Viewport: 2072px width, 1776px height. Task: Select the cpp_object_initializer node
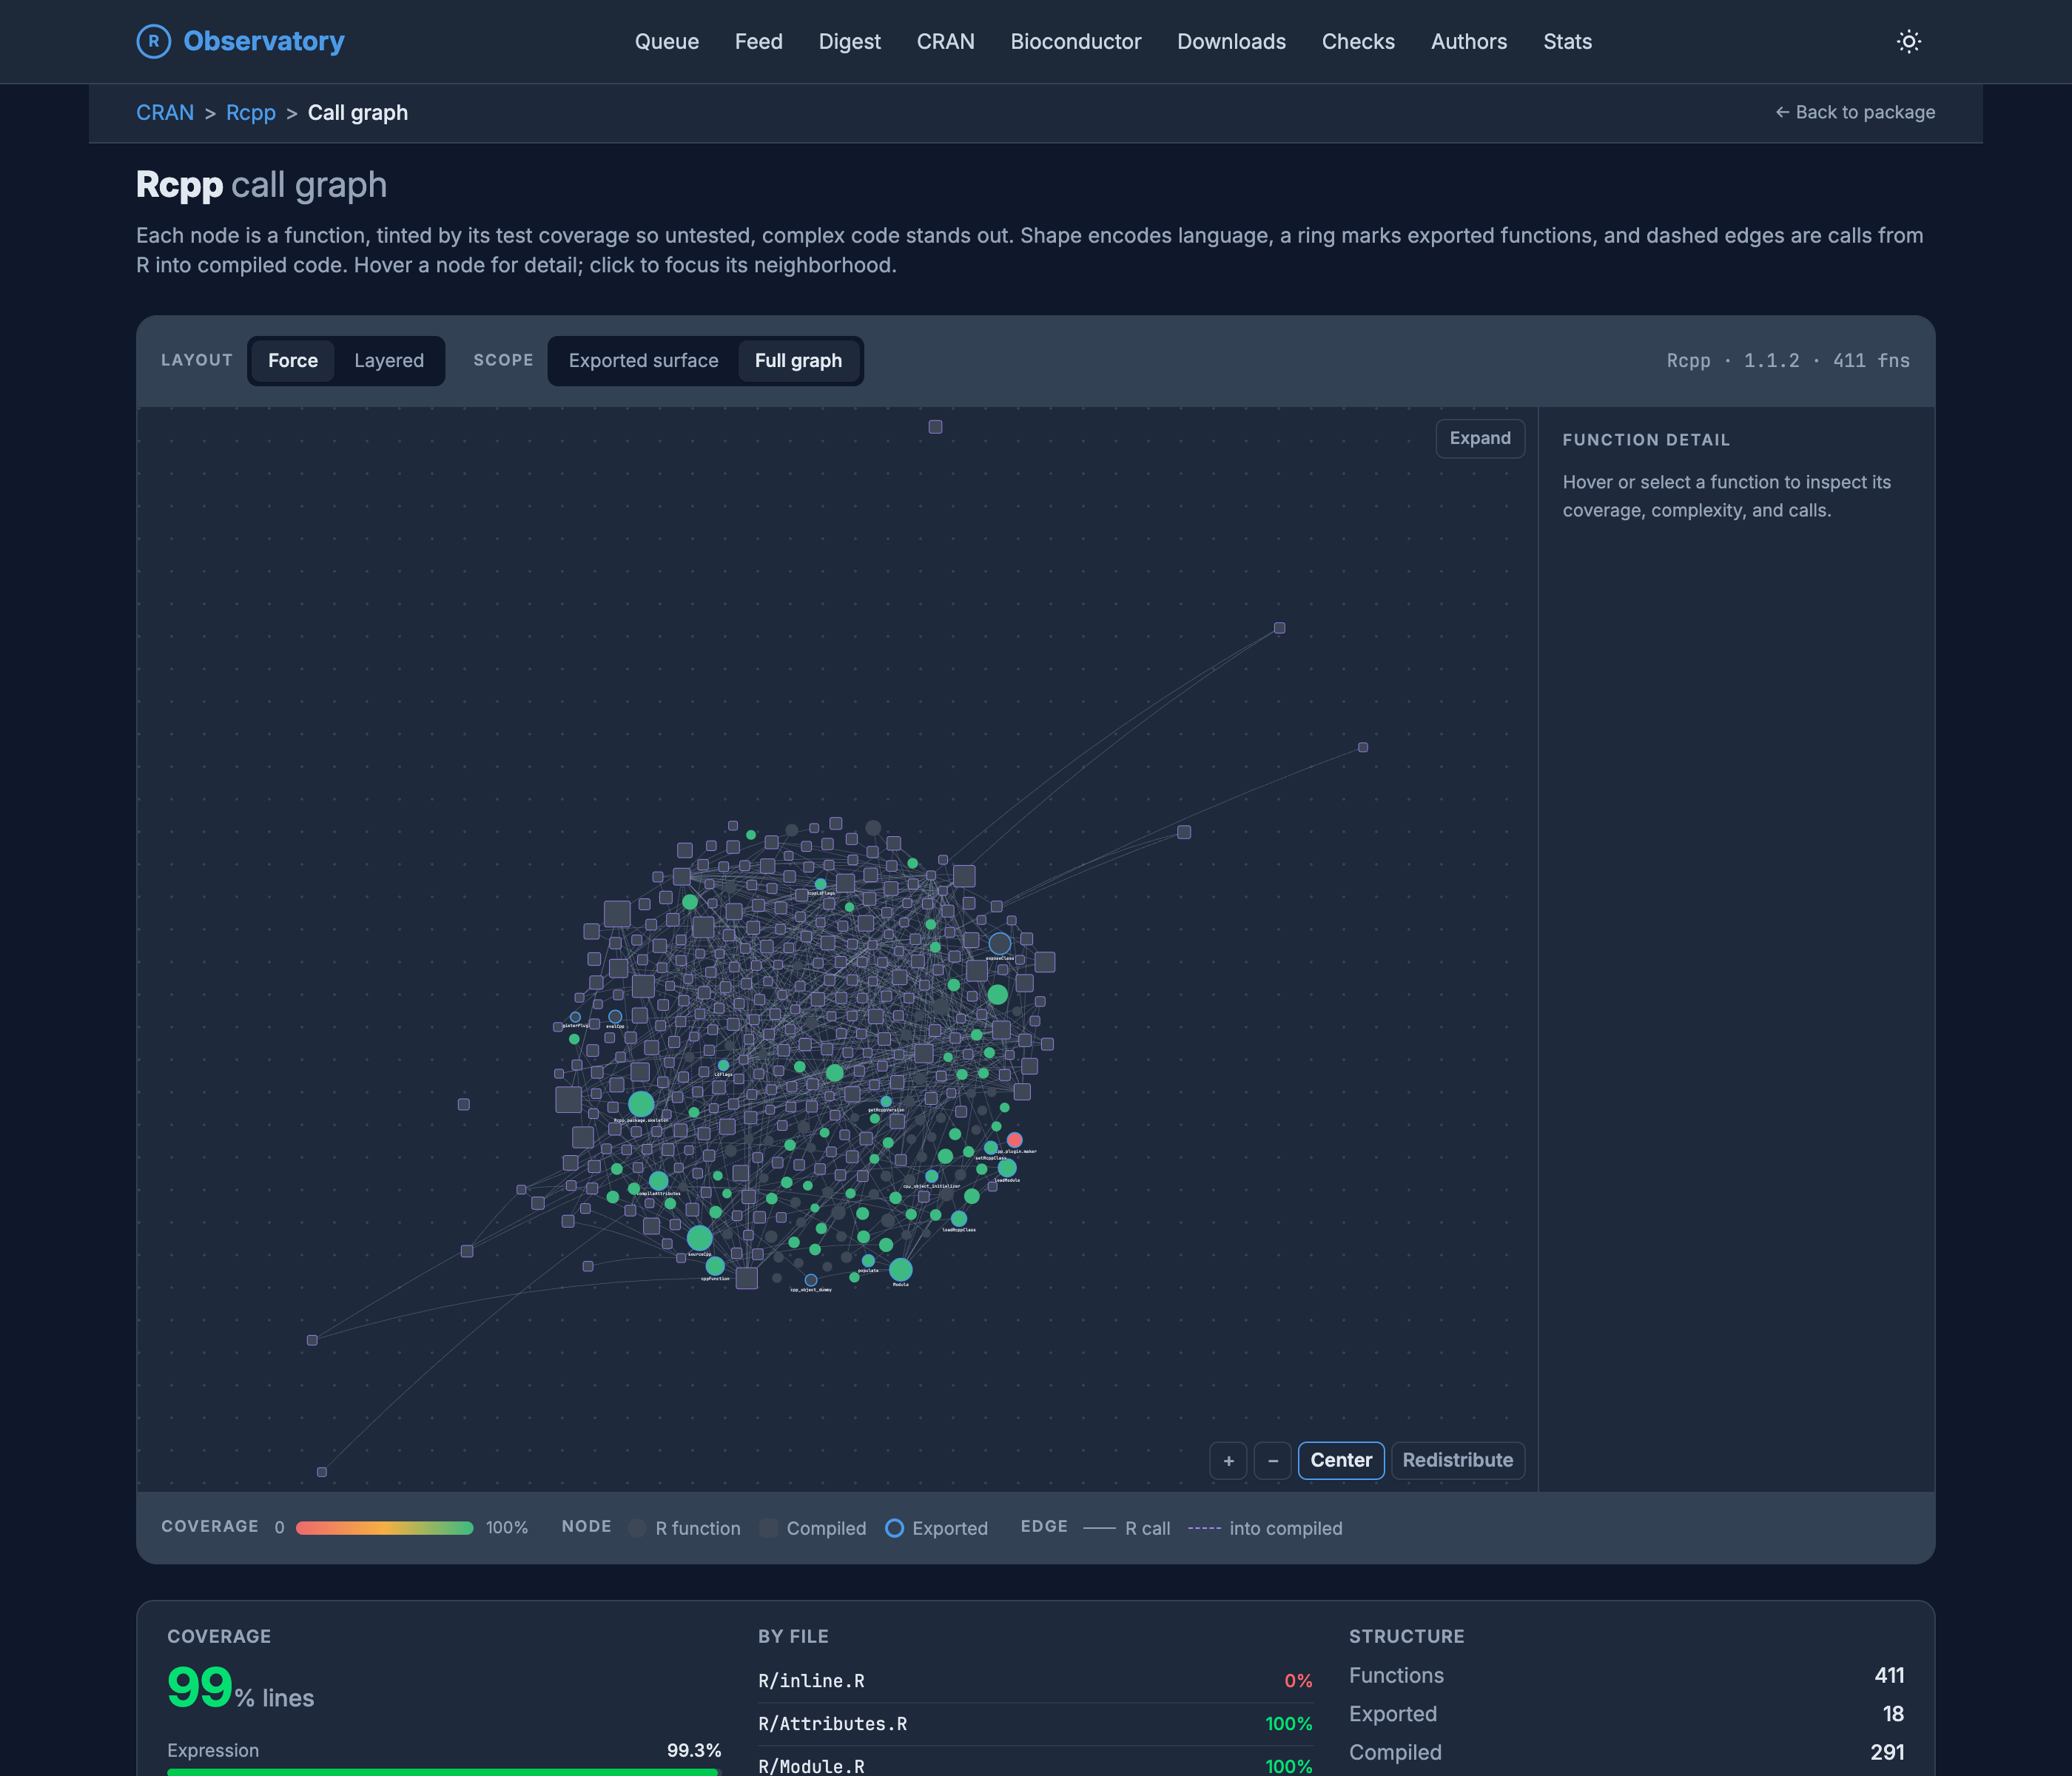(x=932, y=1176)
